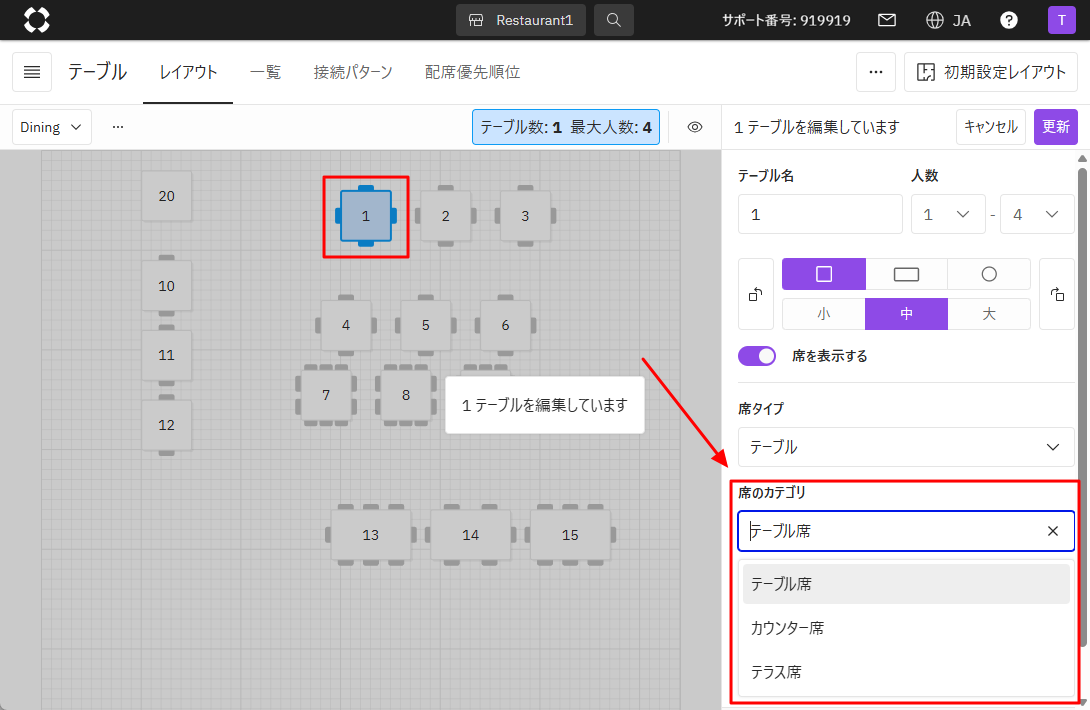This screenshot has width=1090, height=710.
Task: Click the JA language label
Action: click(x=961, y=20)
